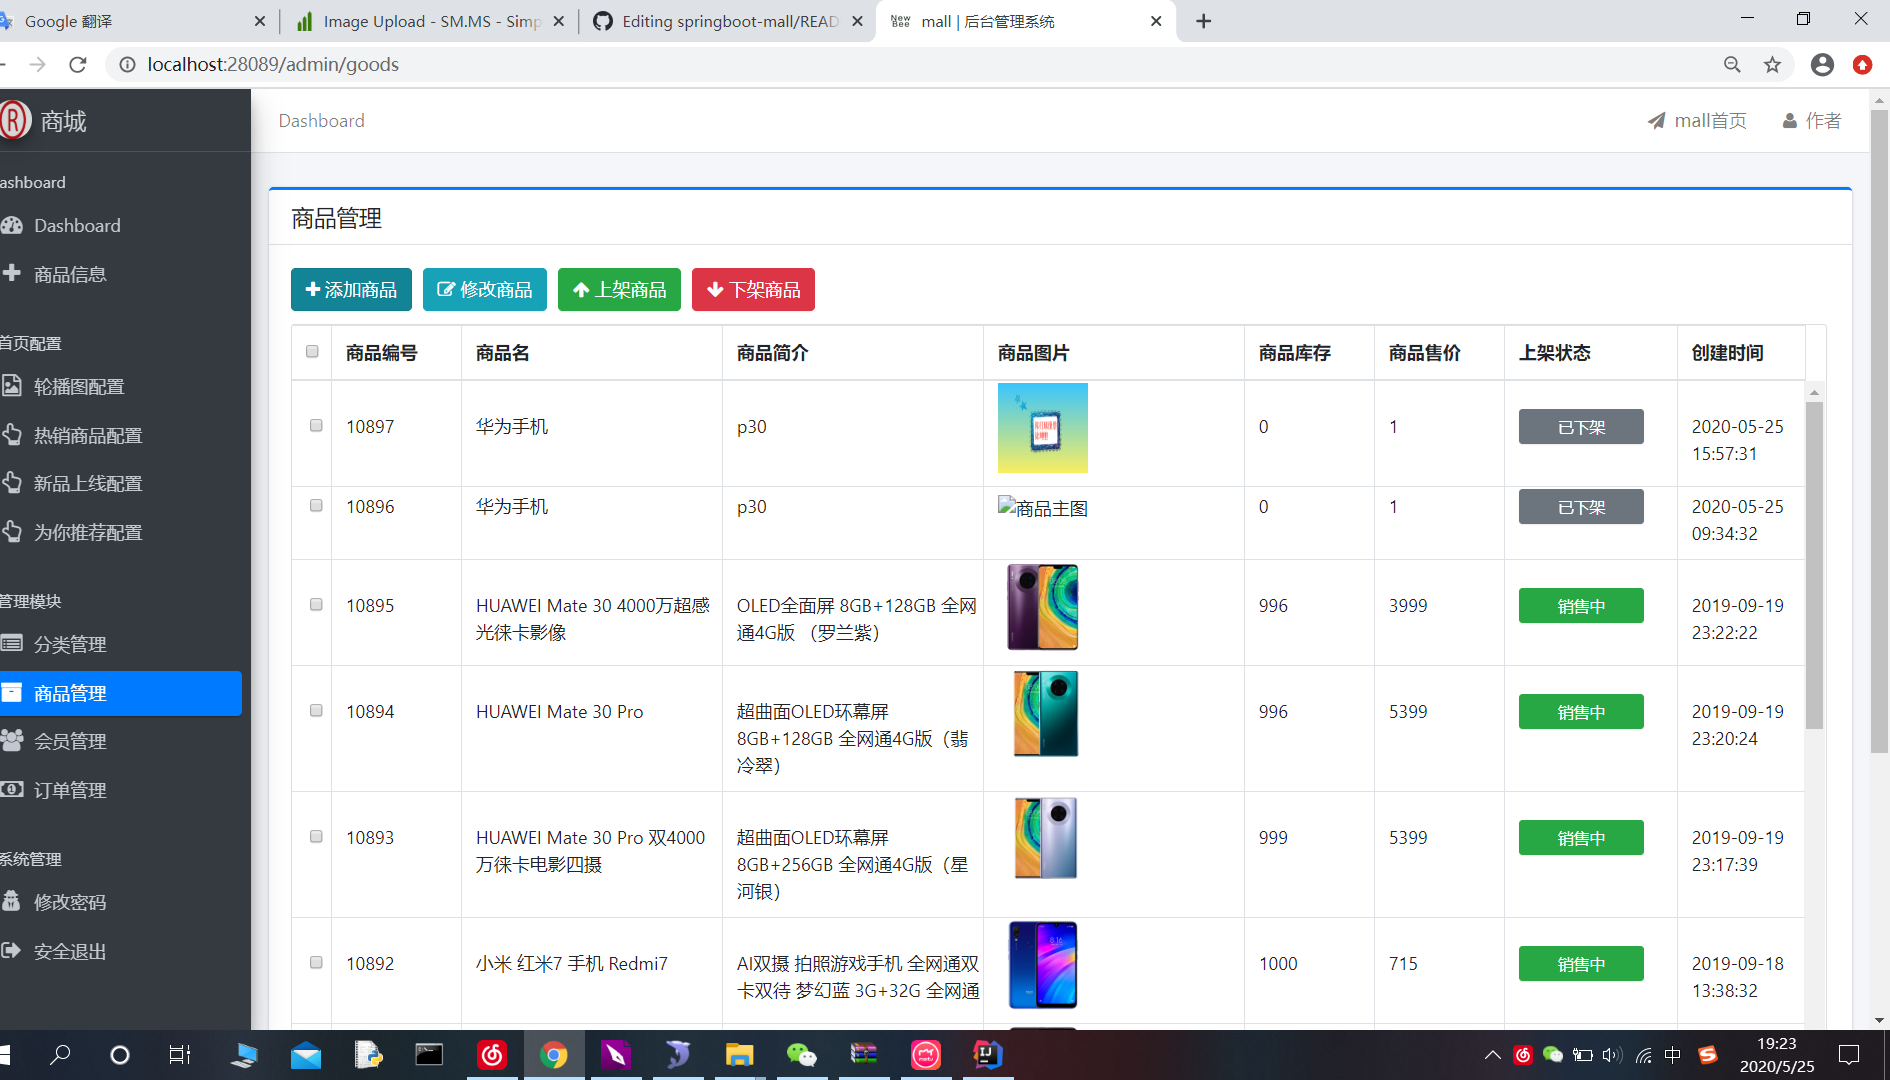
Task: Open 会员管理 from the sidebar
Action: [x=71, y=741]
